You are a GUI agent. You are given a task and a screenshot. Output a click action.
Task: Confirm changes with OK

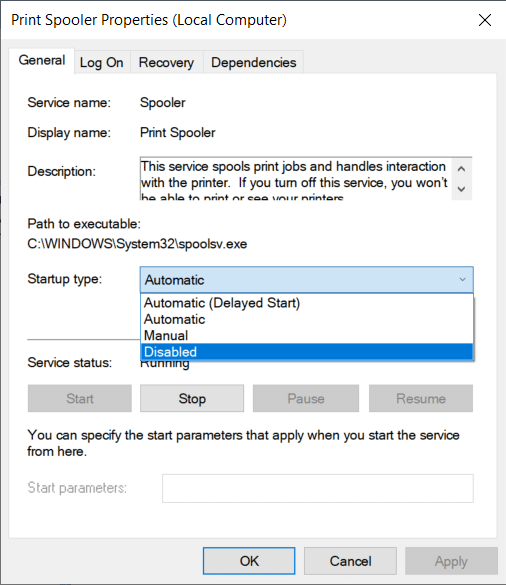click(249, 561)
